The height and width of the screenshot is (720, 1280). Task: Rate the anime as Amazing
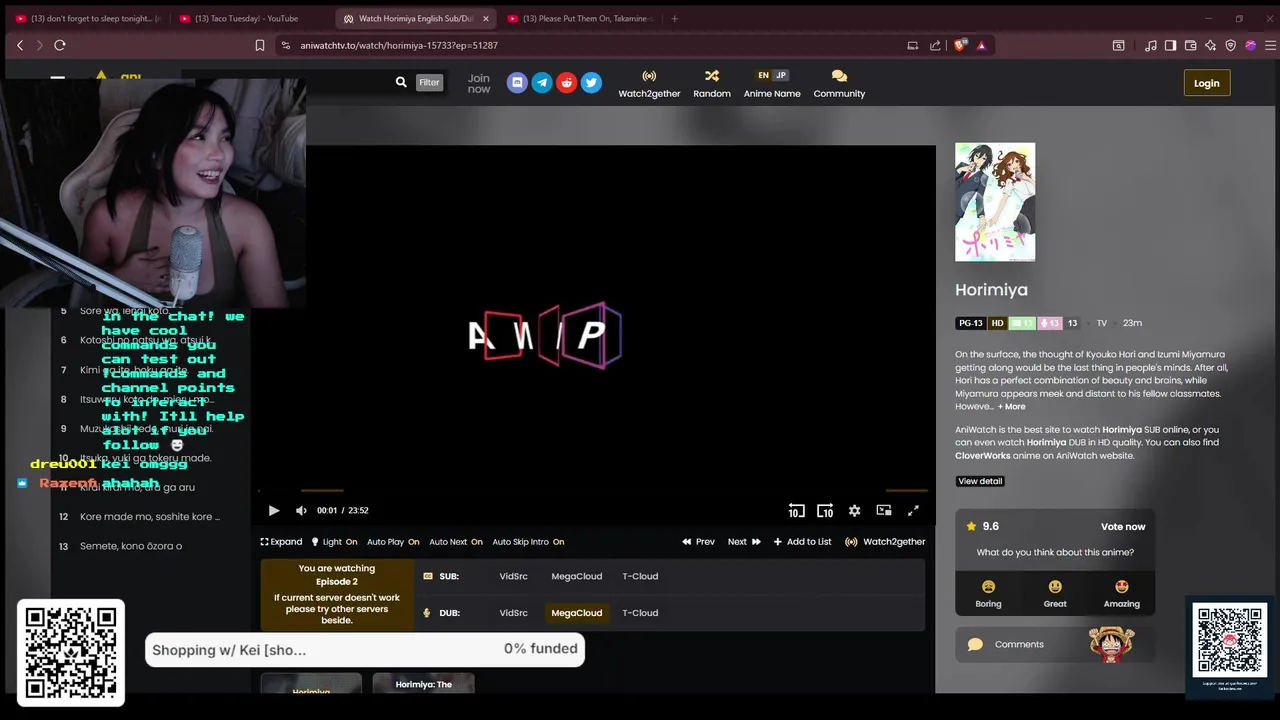pos(1121,594)
